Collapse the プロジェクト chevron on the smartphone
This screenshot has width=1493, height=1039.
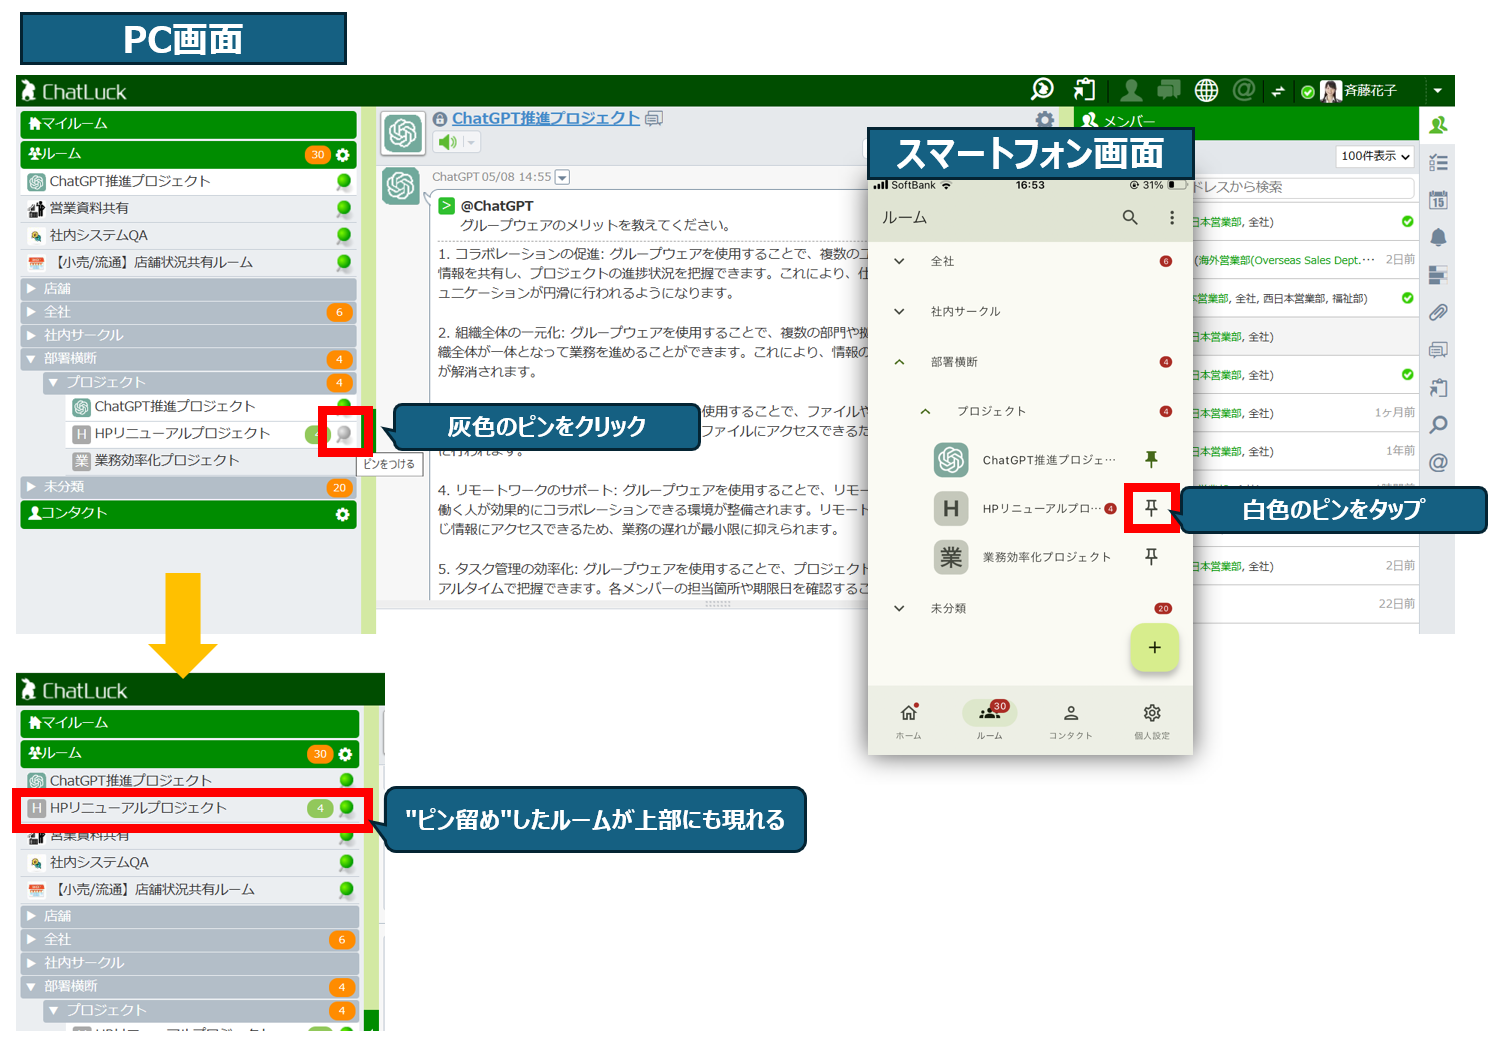(x=925, y=411)
